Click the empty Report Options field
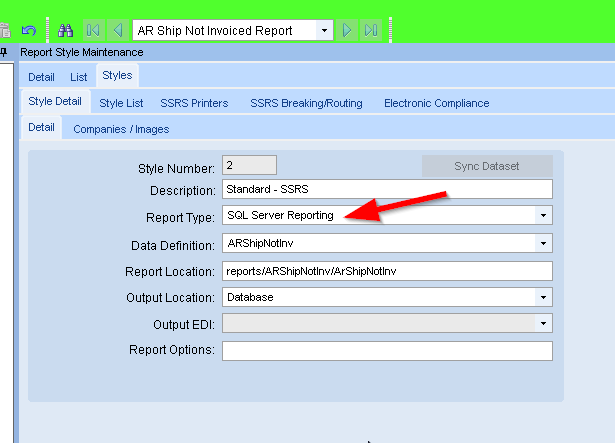Image resolution: width=615 pixels, height=443 pixels. (x=387, y=351)
